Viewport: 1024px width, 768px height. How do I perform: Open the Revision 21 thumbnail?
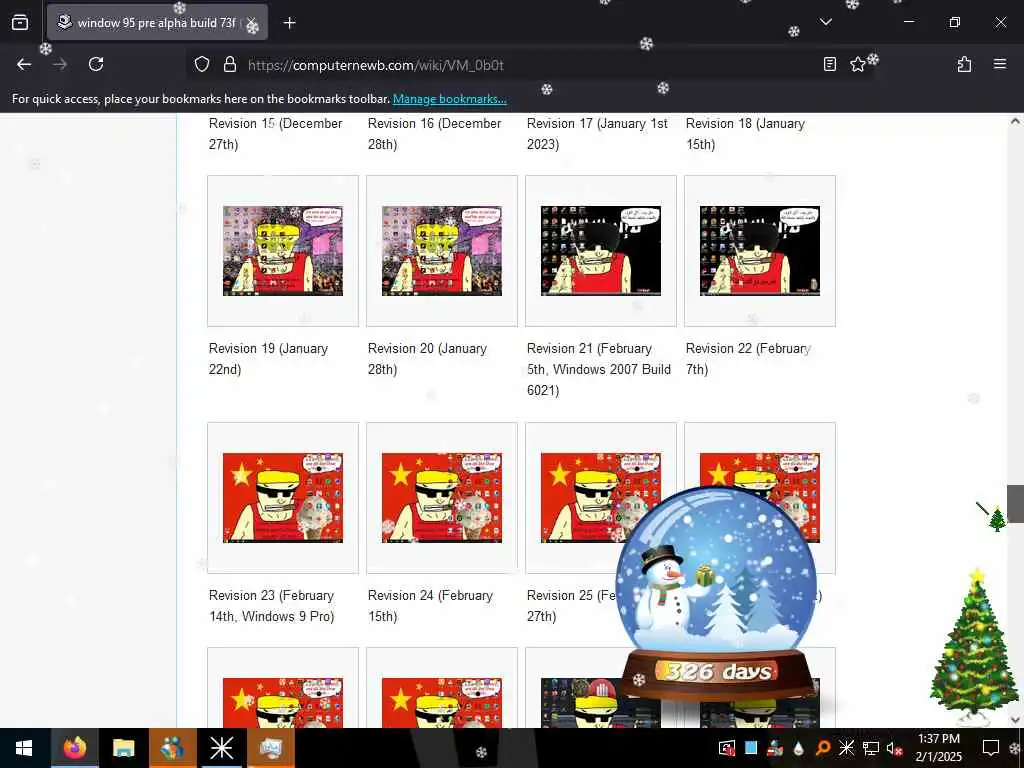(601, 251)
